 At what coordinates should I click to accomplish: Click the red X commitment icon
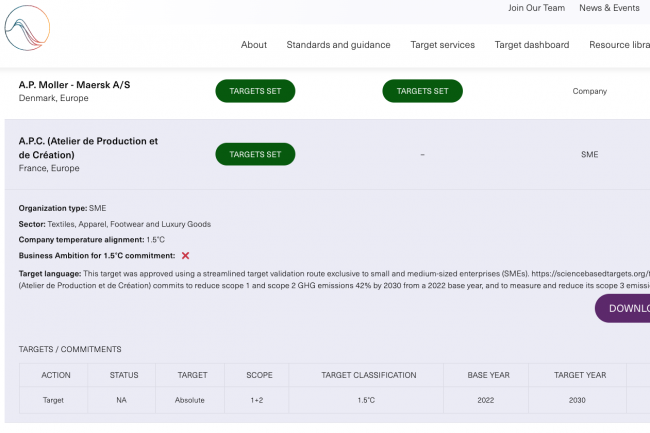[x=185, y=256]
